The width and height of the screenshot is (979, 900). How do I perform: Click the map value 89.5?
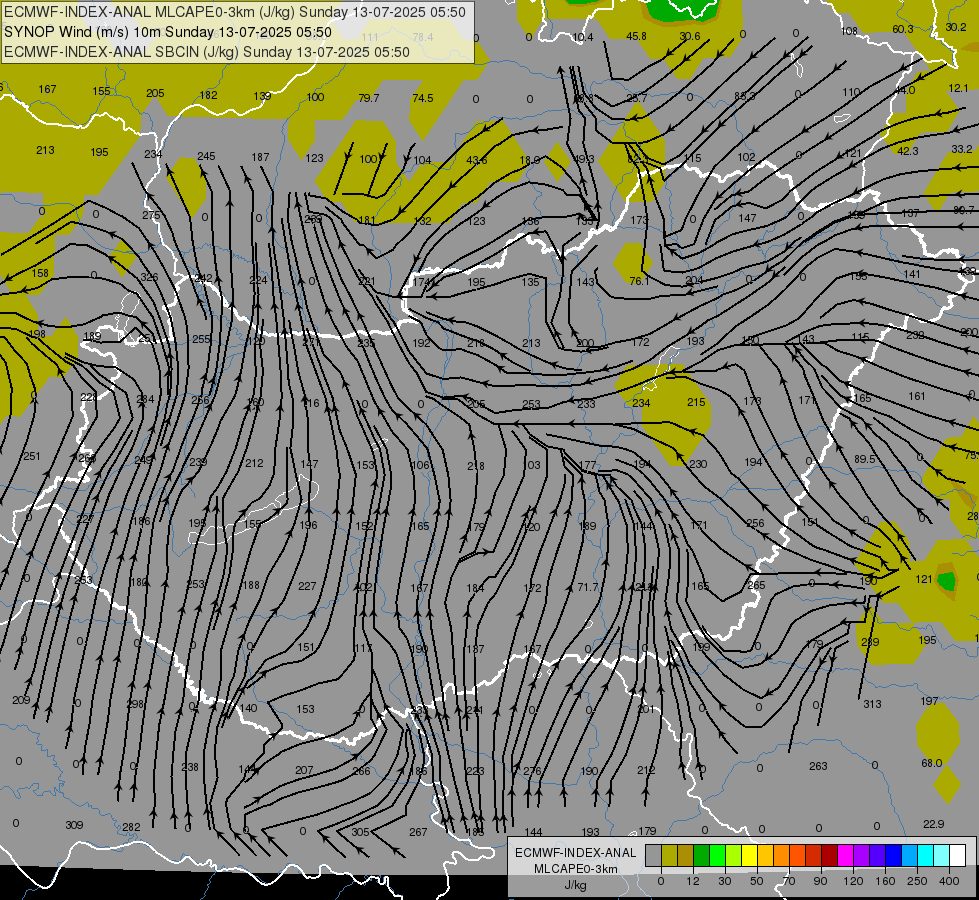click(x=865, y=459)
